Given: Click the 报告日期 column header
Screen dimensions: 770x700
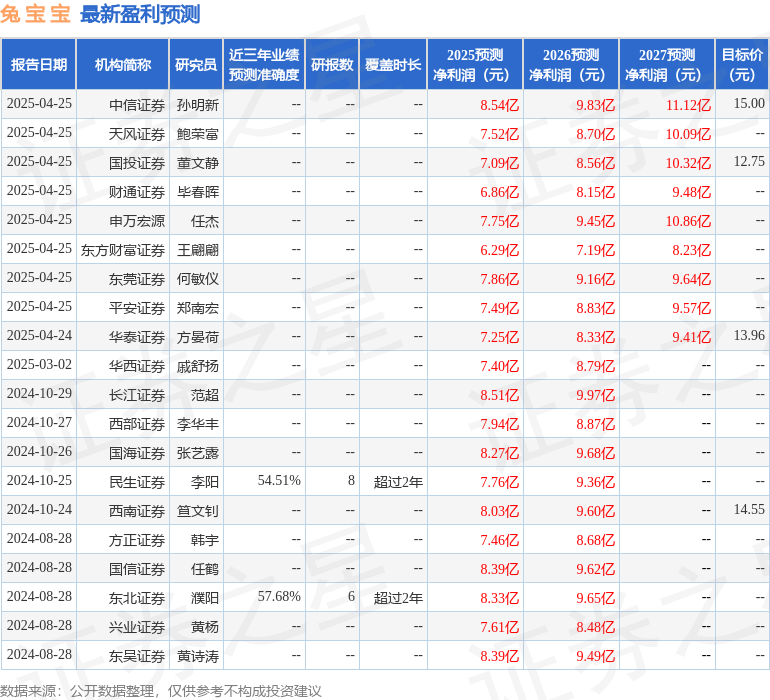Looking at the screenshot, I should (39, 65).
